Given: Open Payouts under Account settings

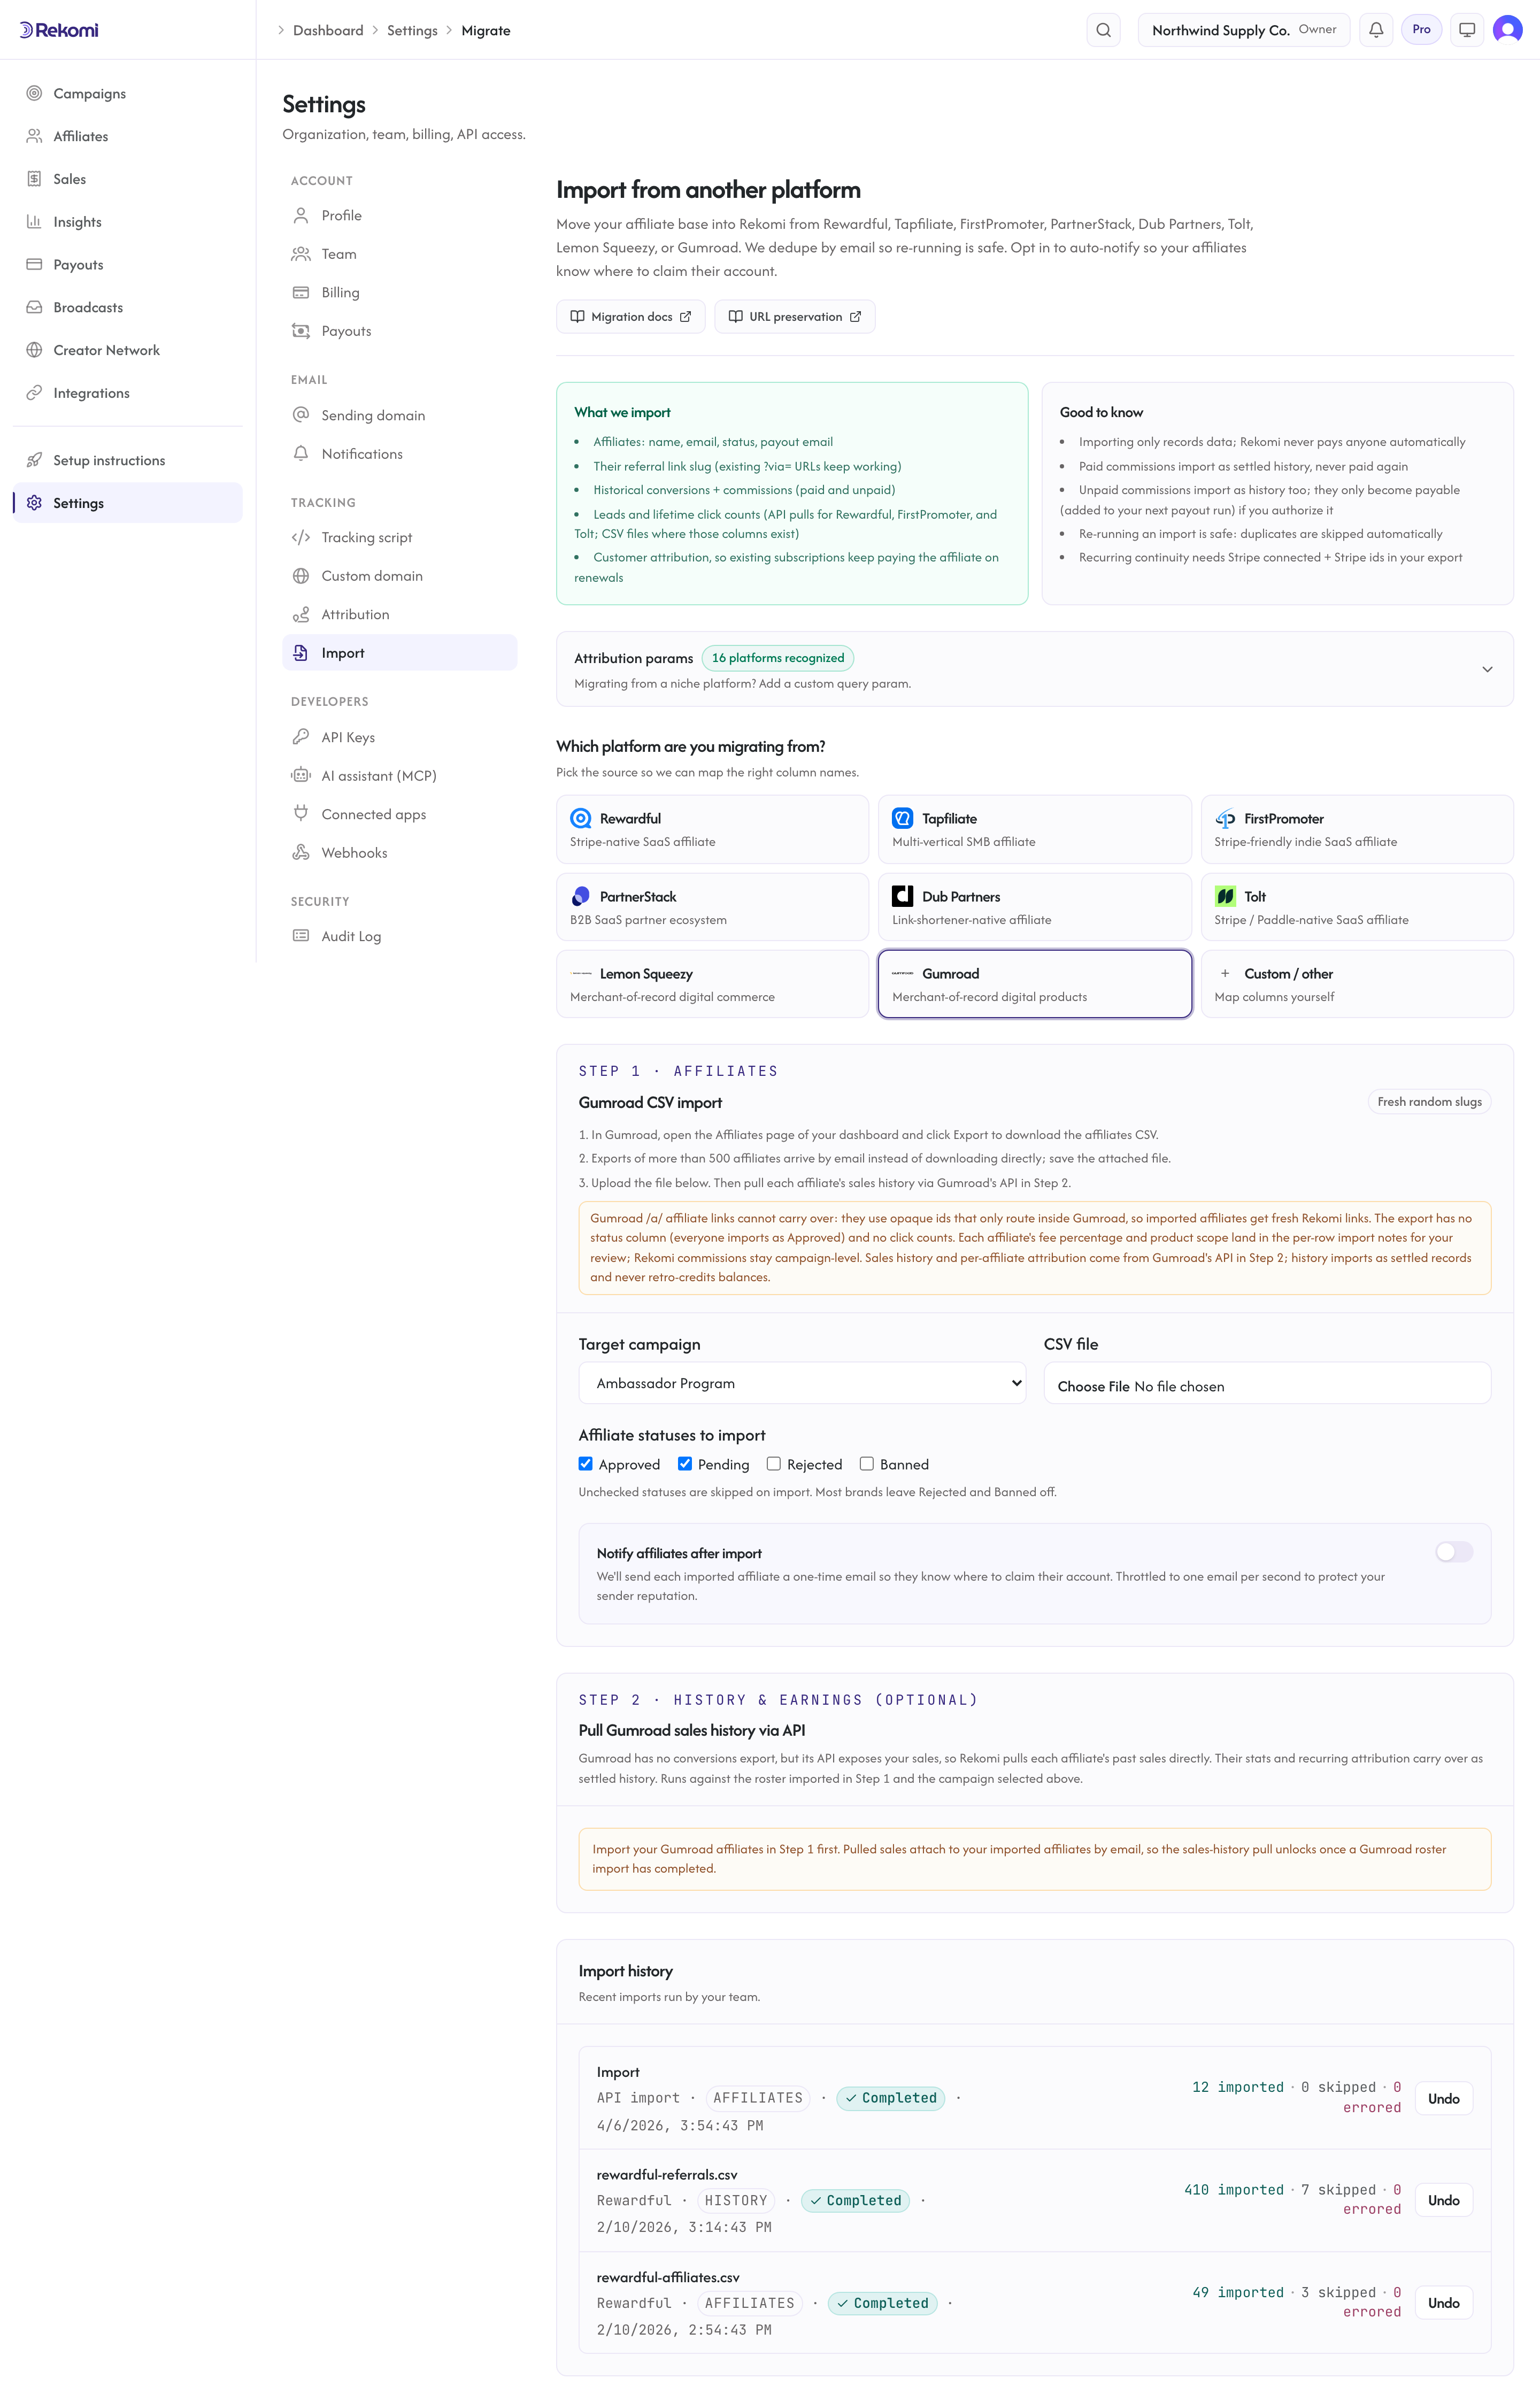Looking at the screenshot, I should click(x=400, y=331).
